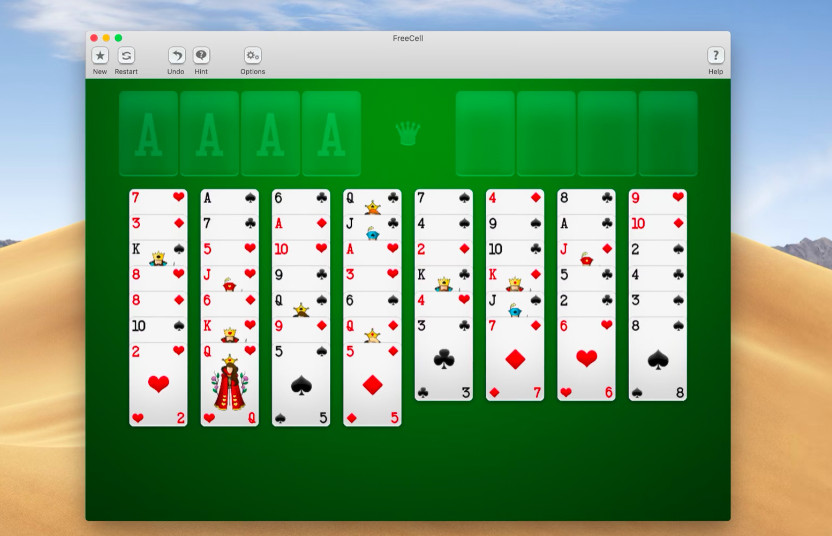This screenshot has width=832, height=536.
Task: Click the Undo arrow icon
Action: pyautogui.click(x=176, y=56)
